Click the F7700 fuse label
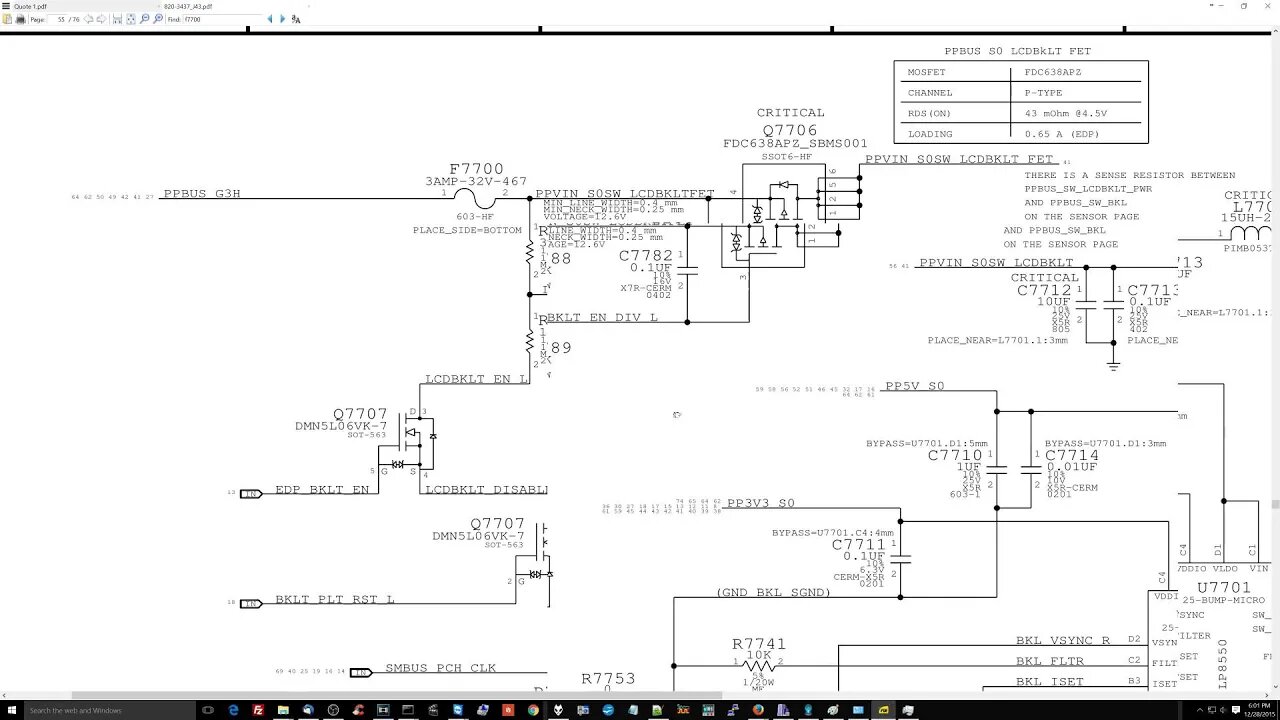The image size is (1280, 720). coord(477,169)
